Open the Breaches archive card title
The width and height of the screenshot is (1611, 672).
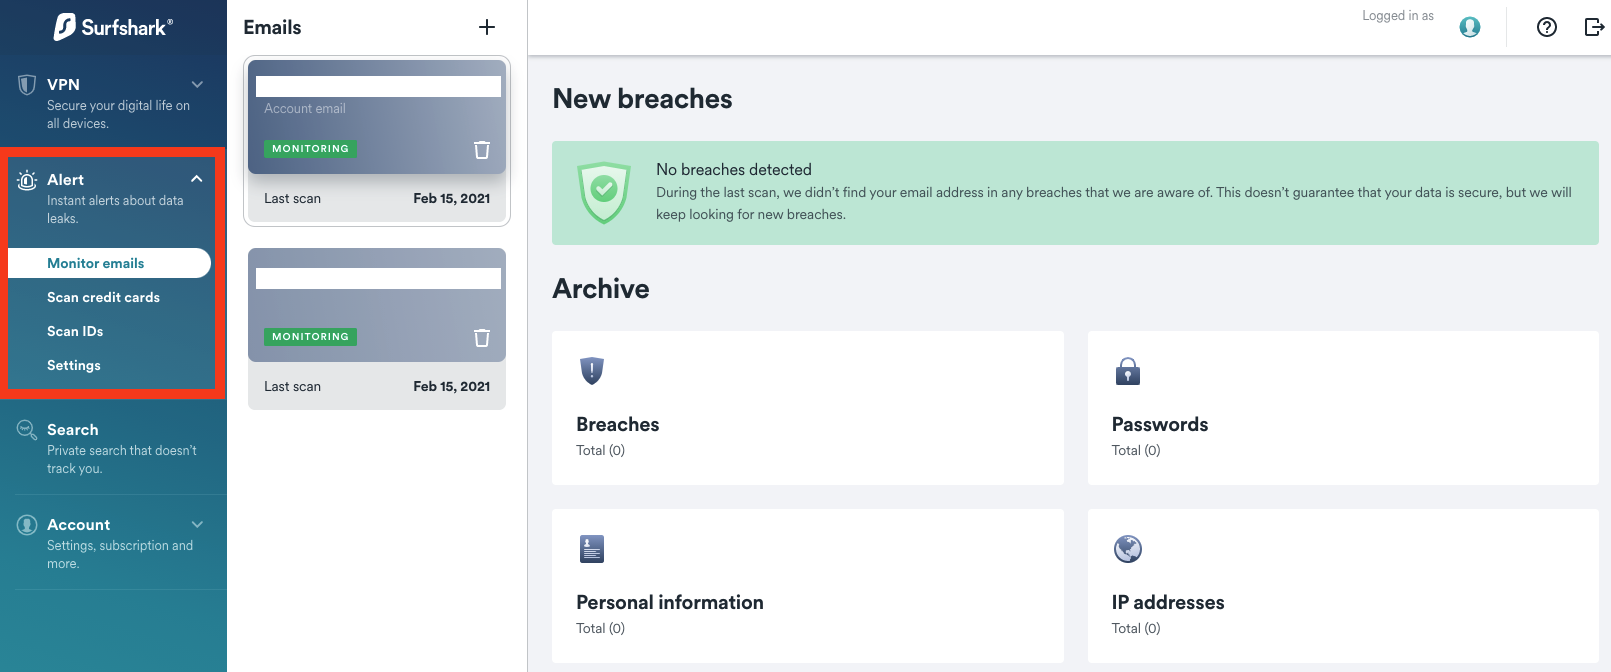click(x=618, y=424)
